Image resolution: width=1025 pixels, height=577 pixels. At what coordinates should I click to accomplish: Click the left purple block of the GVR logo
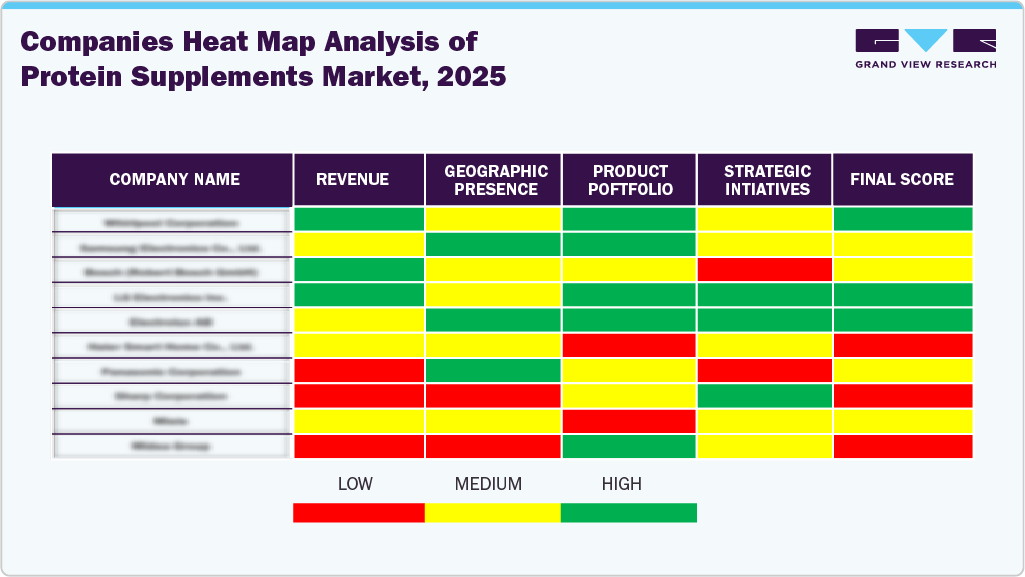coord(878,42)
